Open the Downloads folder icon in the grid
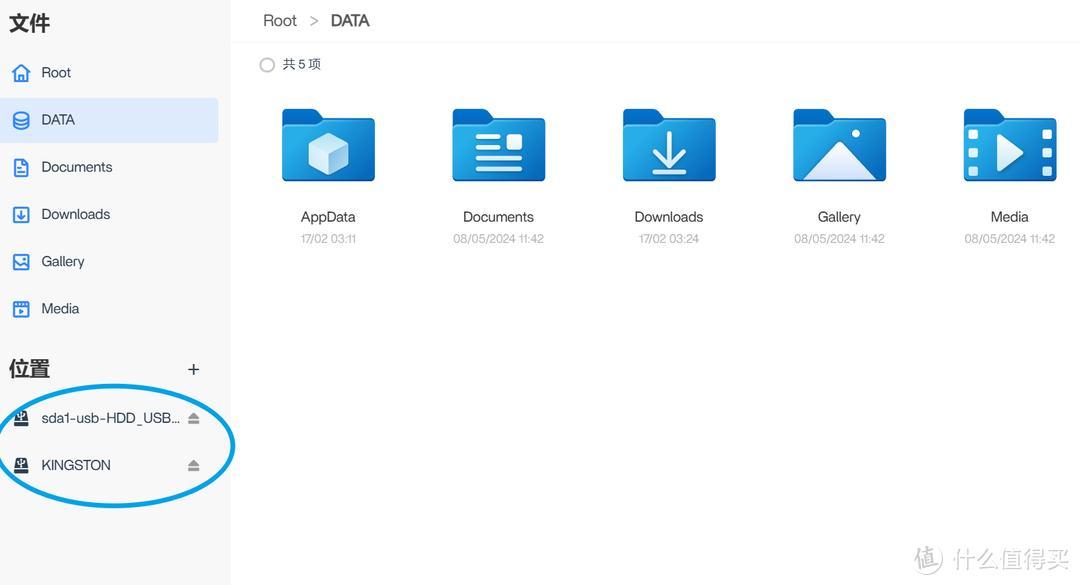Viewport: 1080px width, 585px height. coord(669,145)
